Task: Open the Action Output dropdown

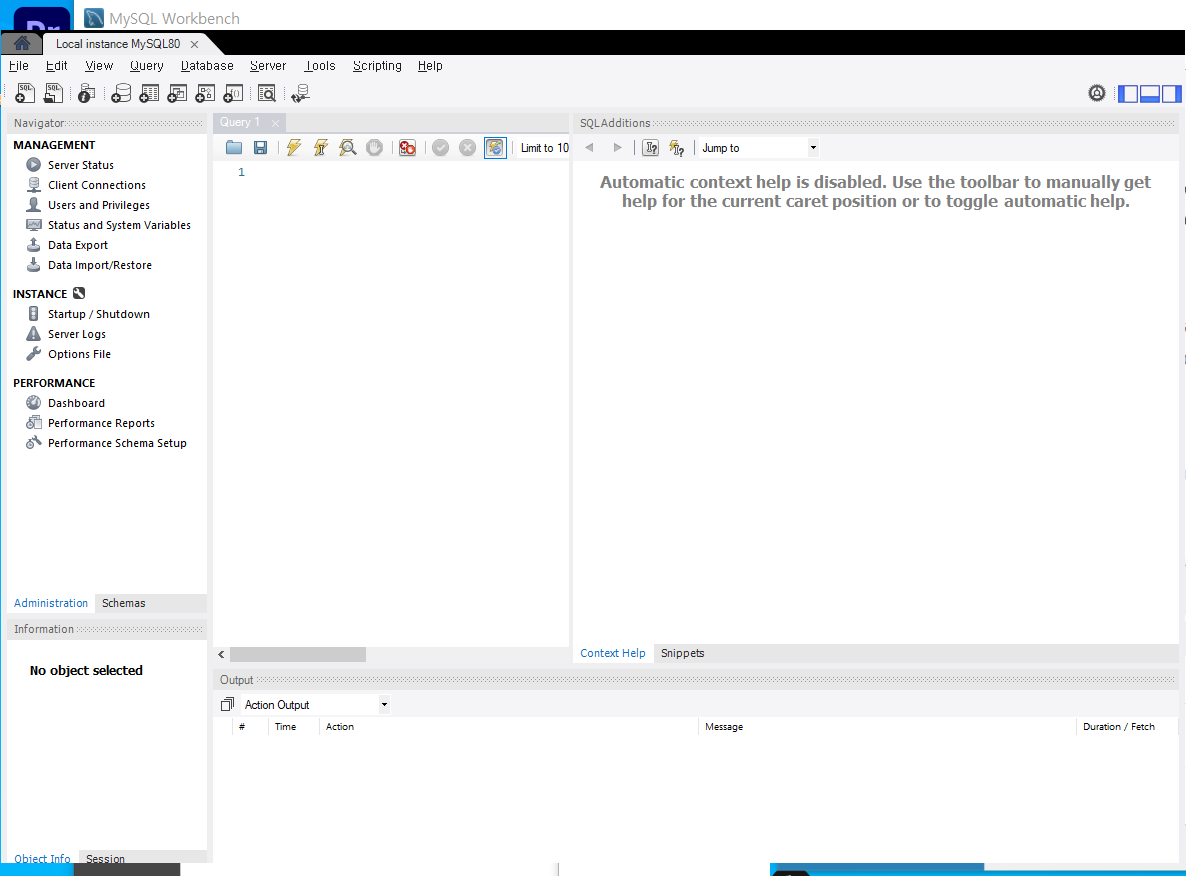Action: pos(316,704)
